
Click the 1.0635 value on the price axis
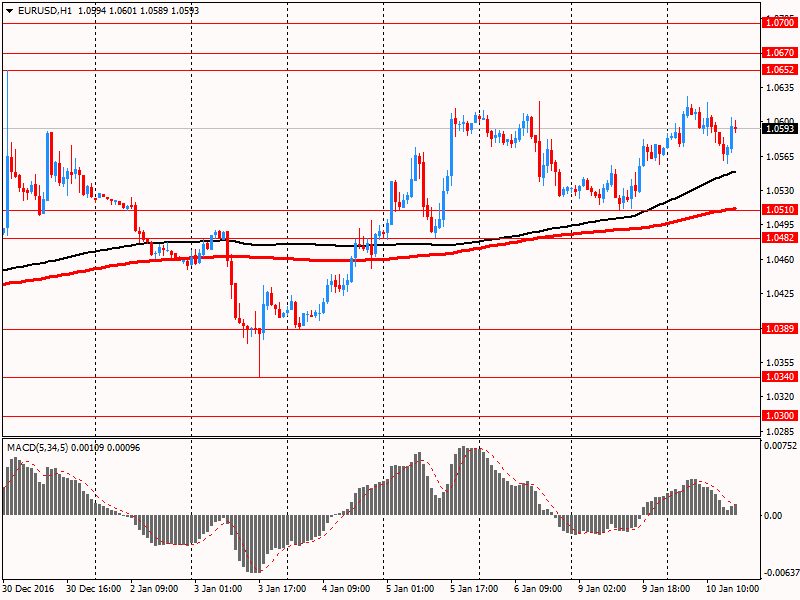pyautogui.click(x=779, y=88)
